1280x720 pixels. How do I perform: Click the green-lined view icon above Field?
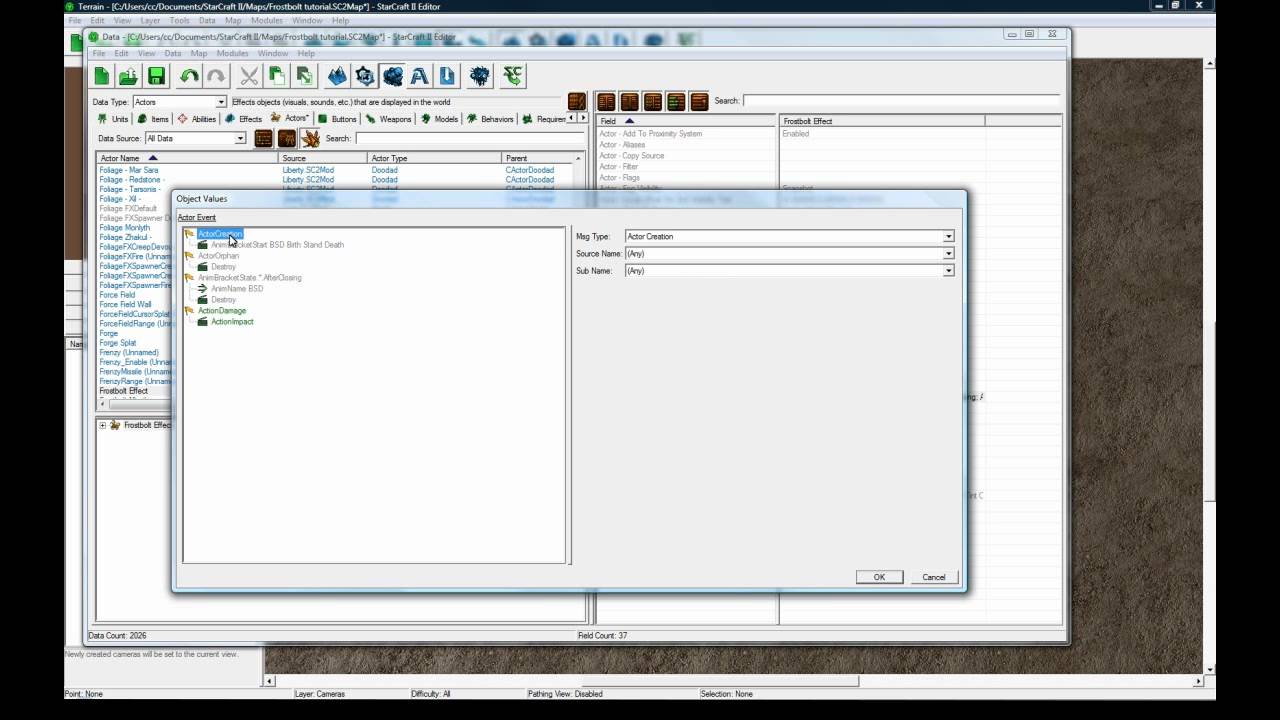(676, 101)
